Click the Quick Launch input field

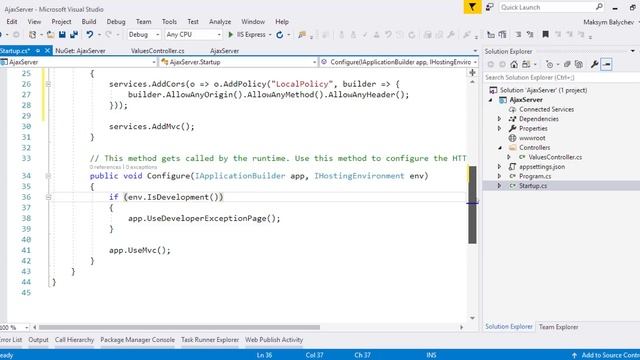547,7
